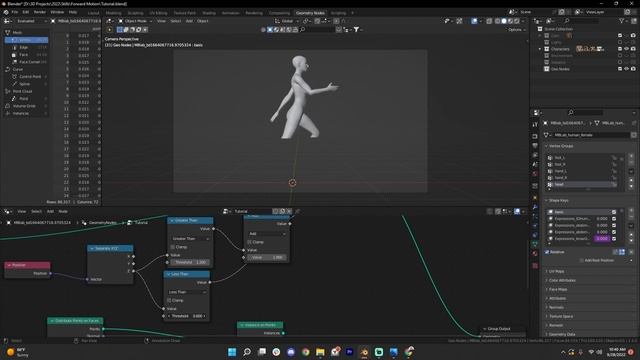
Task: Click the Separate XYZ node header
Action: pyautogui.click(x=110, y=249)
